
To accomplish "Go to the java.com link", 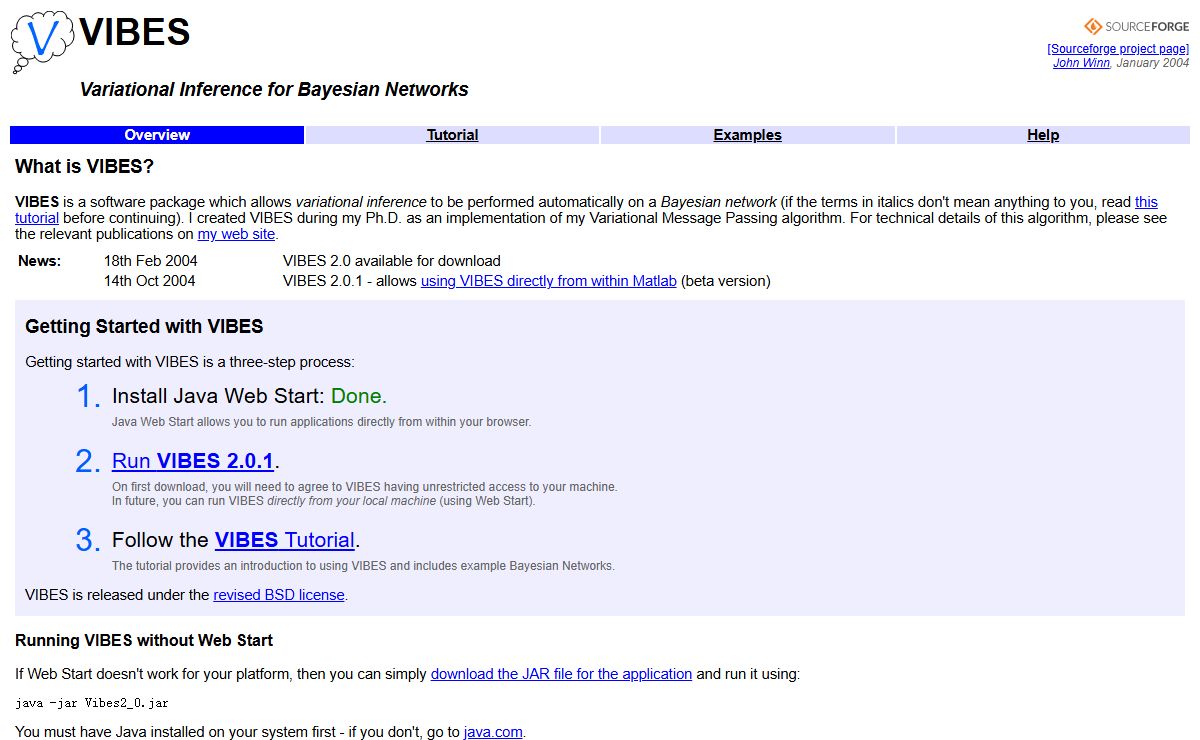I will [x=493, y=732].
